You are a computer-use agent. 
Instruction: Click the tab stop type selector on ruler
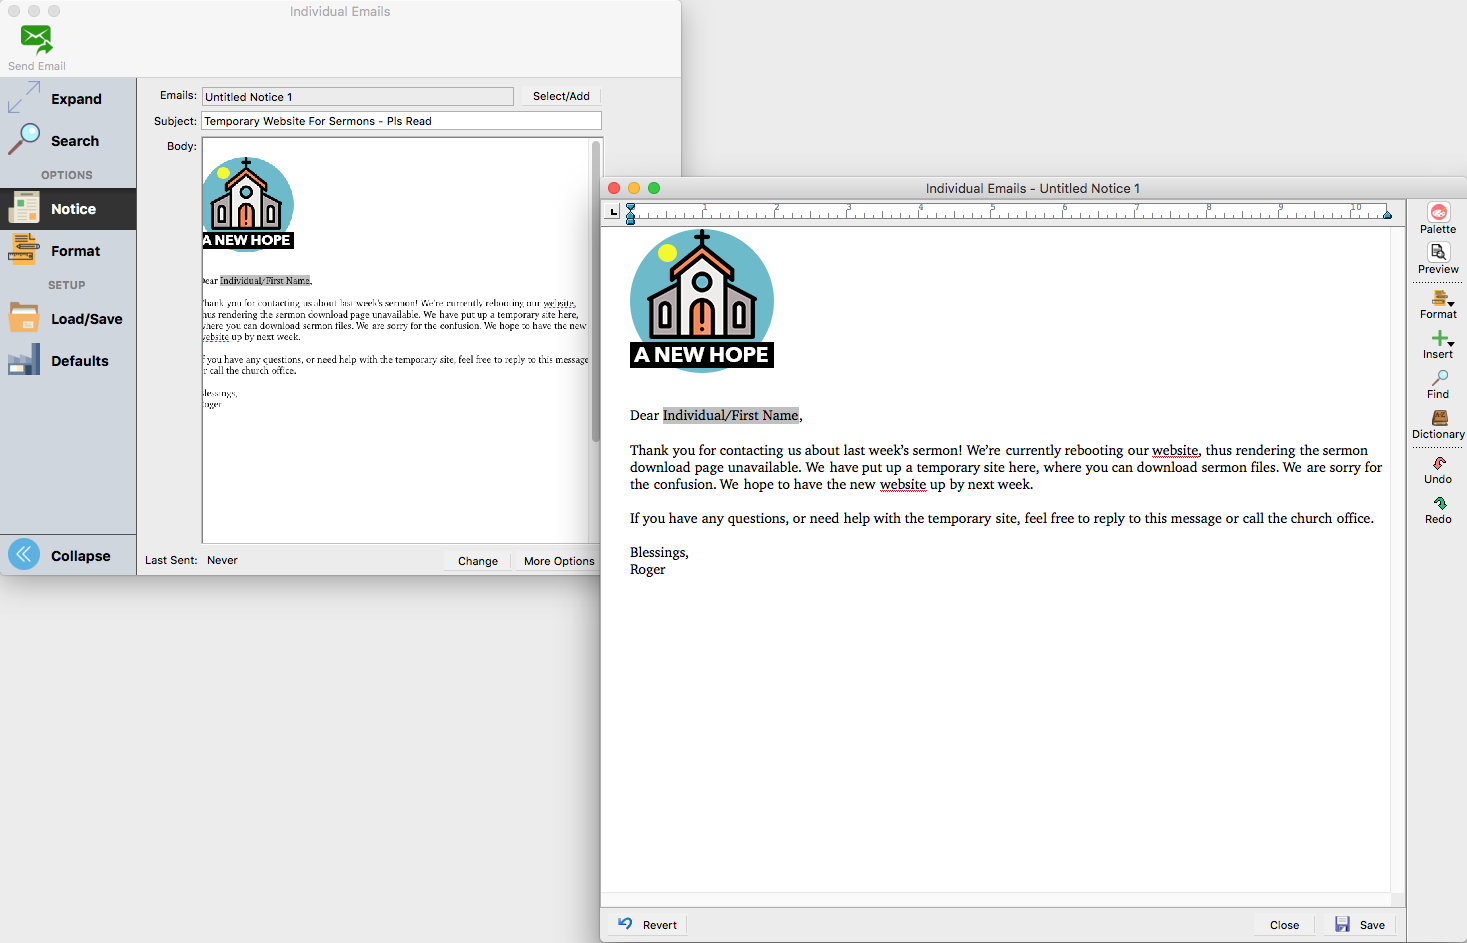(613, 212)
